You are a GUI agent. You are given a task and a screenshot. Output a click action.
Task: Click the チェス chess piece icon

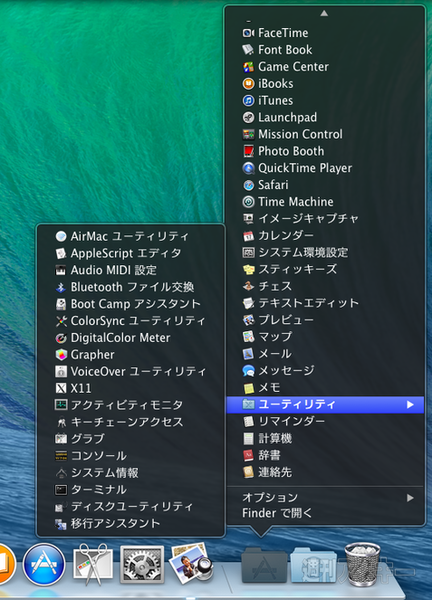tap(248, 286)
